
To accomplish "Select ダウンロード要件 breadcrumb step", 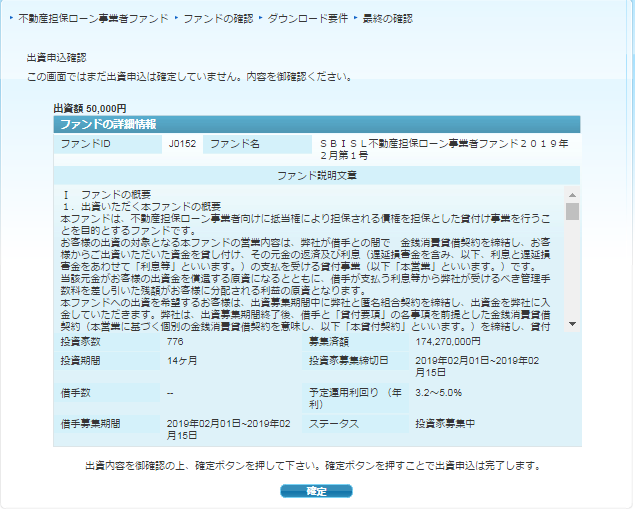I will (308, 19).
